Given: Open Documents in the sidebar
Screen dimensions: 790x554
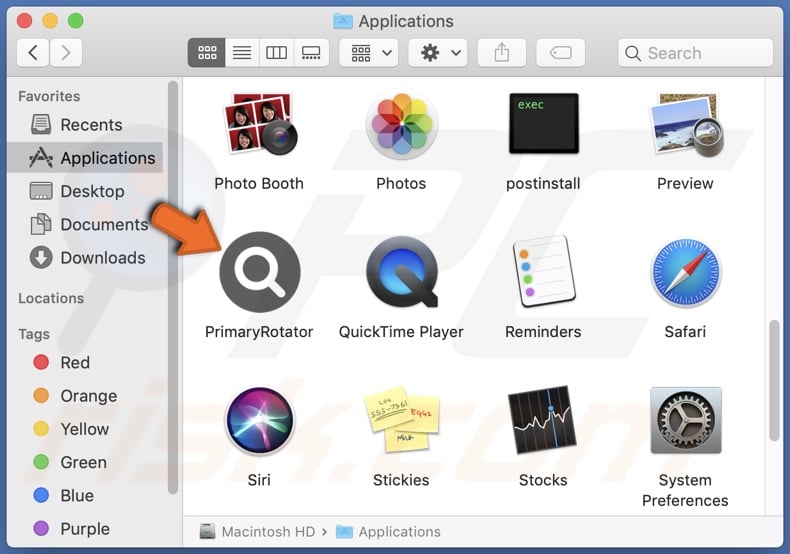Looking at the screenshot, I should [85, 224].
